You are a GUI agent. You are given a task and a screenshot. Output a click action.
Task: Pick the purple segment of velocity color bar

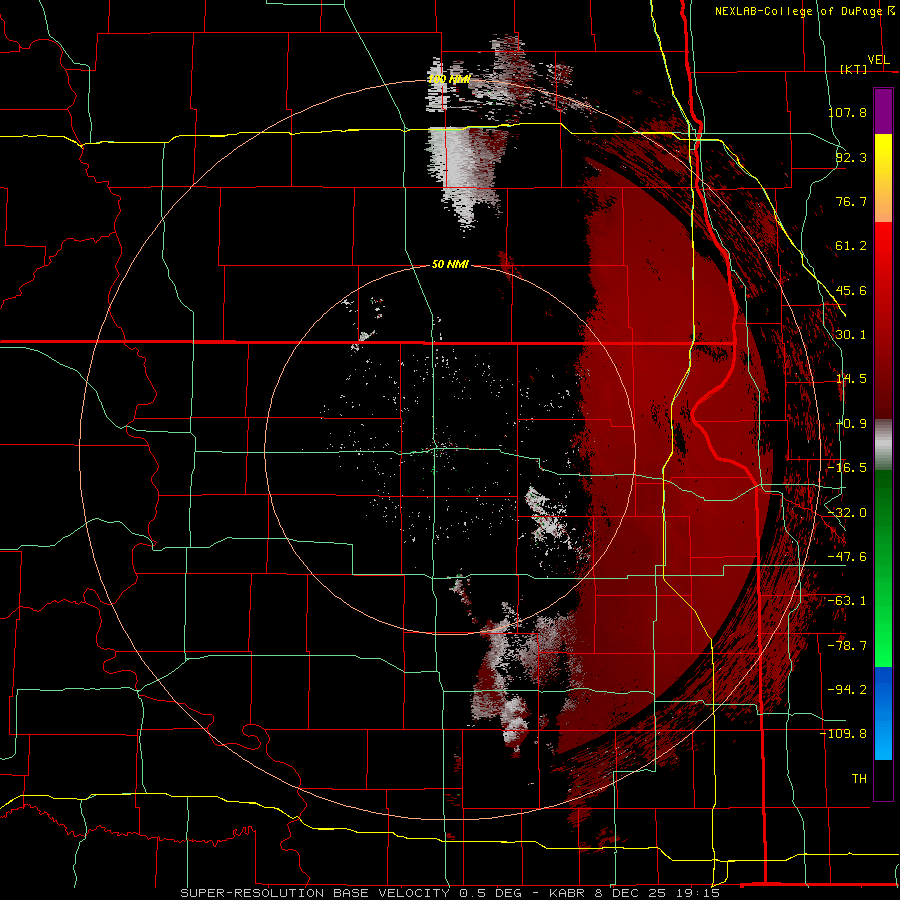883,111
